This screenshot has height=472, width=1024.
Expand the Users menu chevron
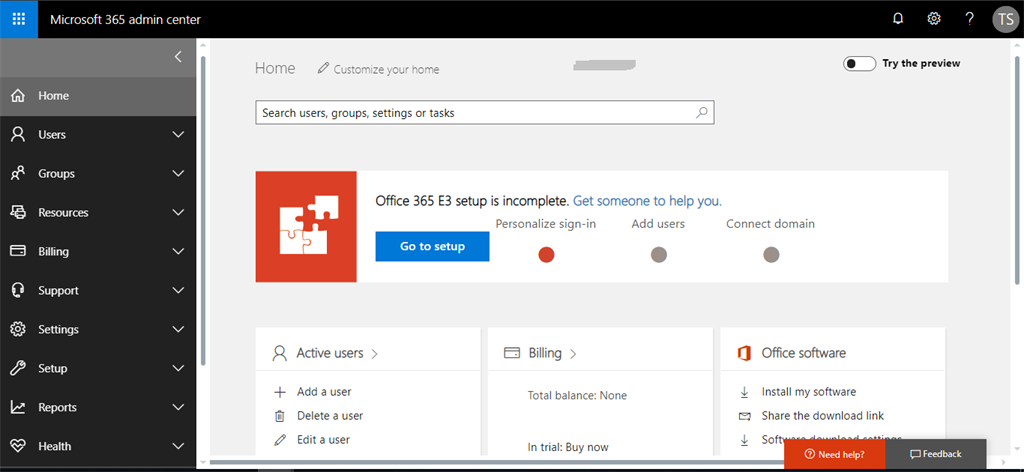click(x=178, y=134)
